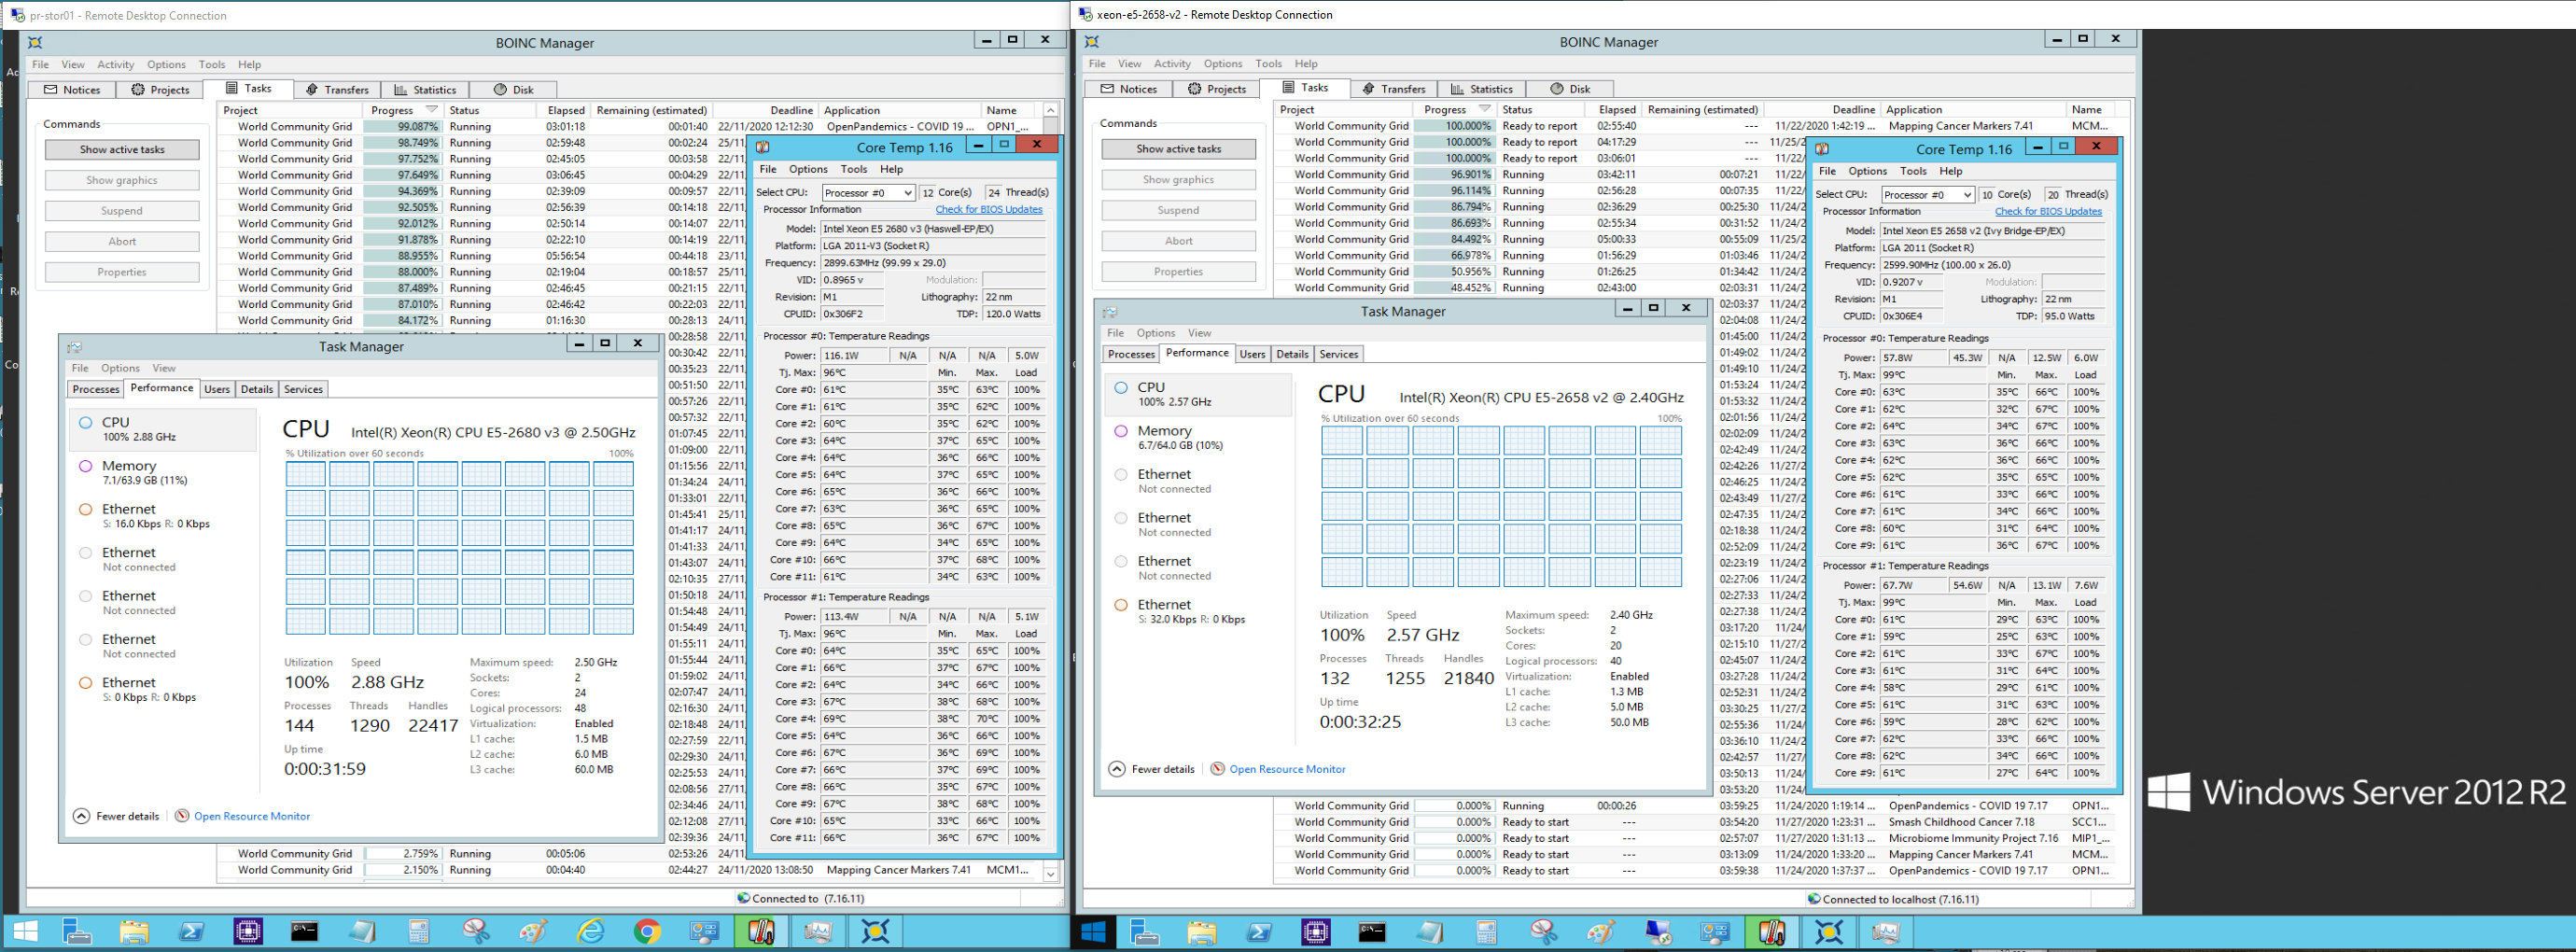Viewport: 2576px width, 952px height.
Task: Open Start menu on xeon-e5-2658-v2 session
Action: tap(1094, 932)
